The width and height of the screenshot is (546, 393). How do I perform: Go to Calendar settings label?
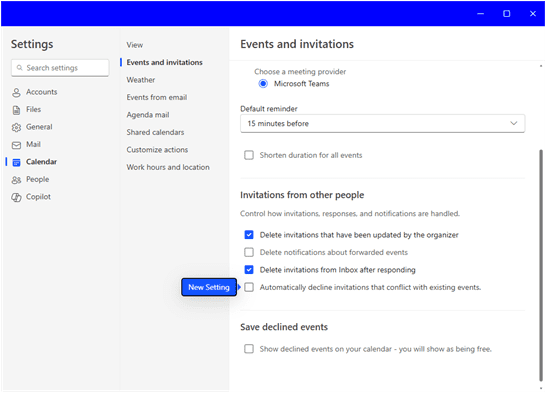coord(41,162)
